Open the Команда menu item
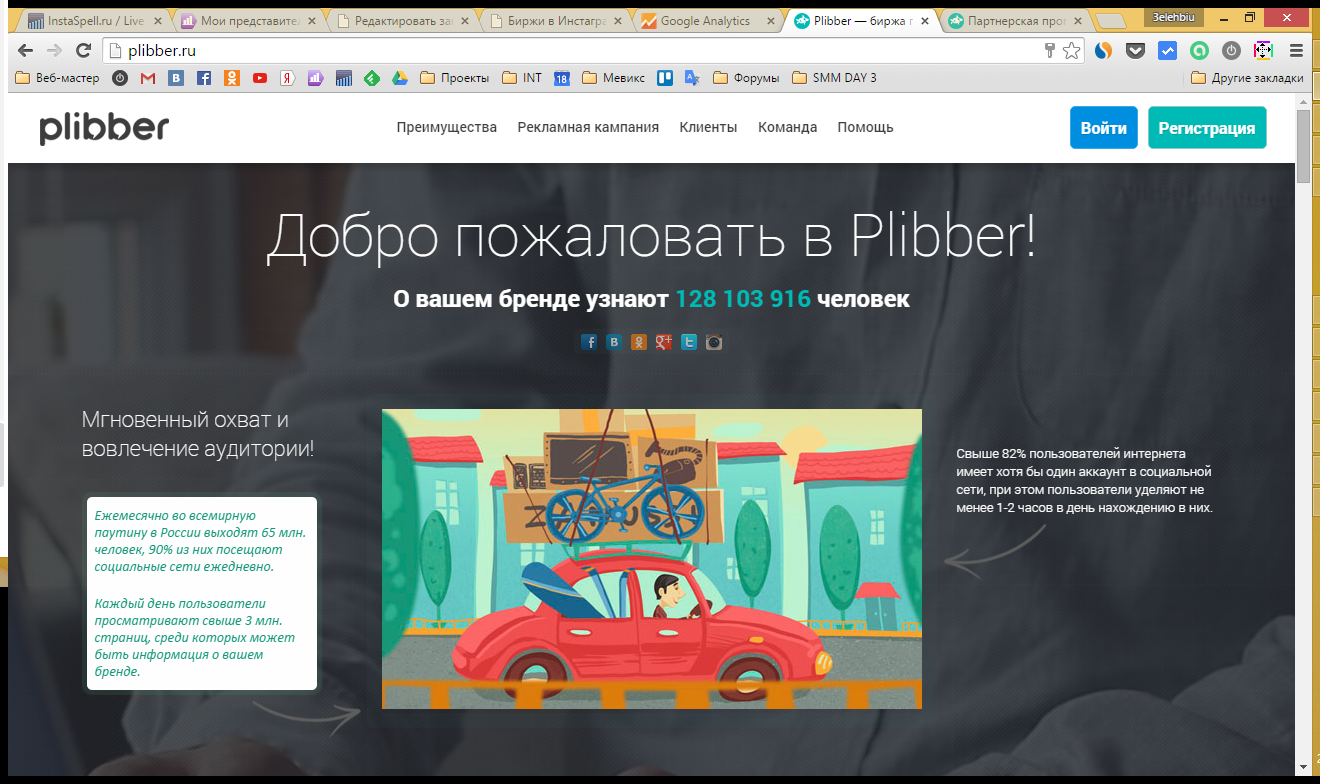 coord(787,127)
